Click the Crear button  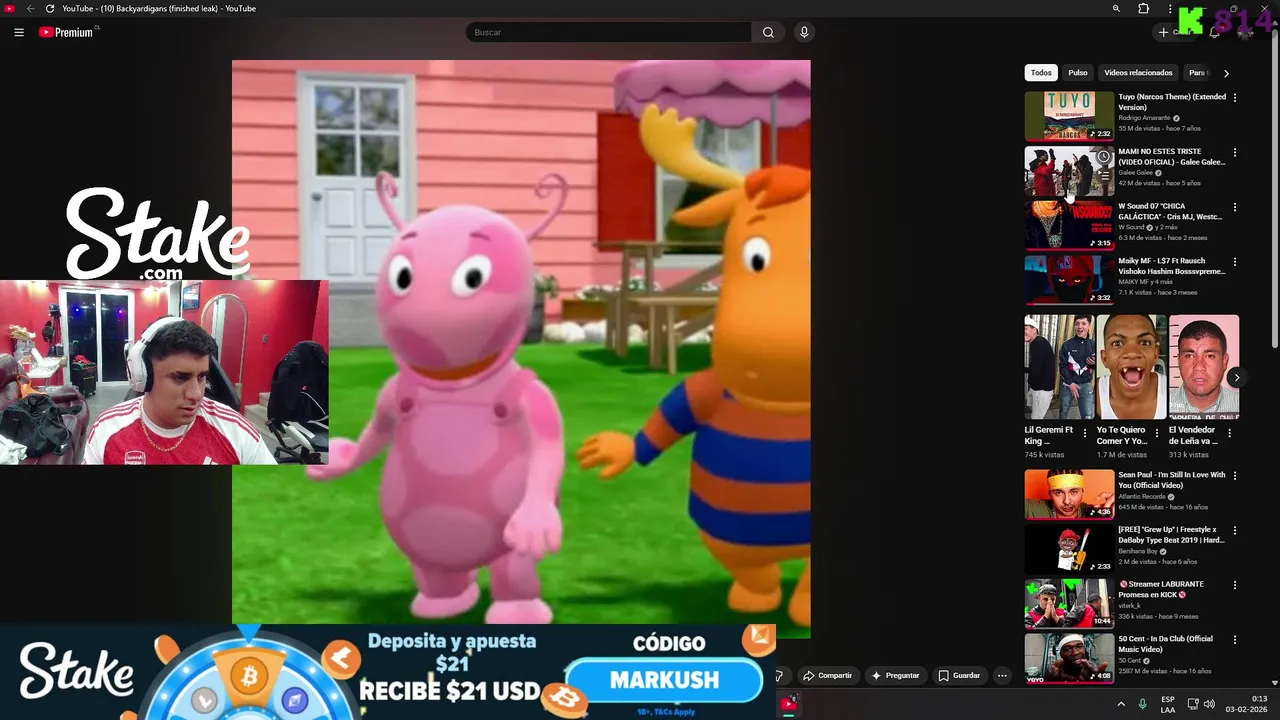point(1174,32)
